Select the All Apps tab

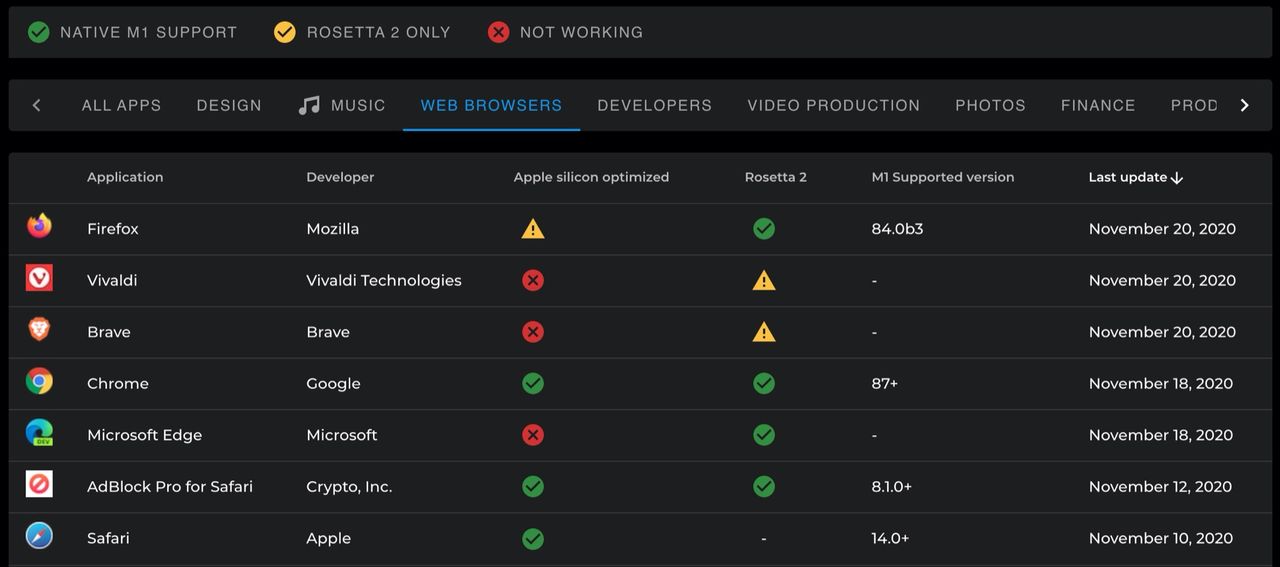(121, 105)
